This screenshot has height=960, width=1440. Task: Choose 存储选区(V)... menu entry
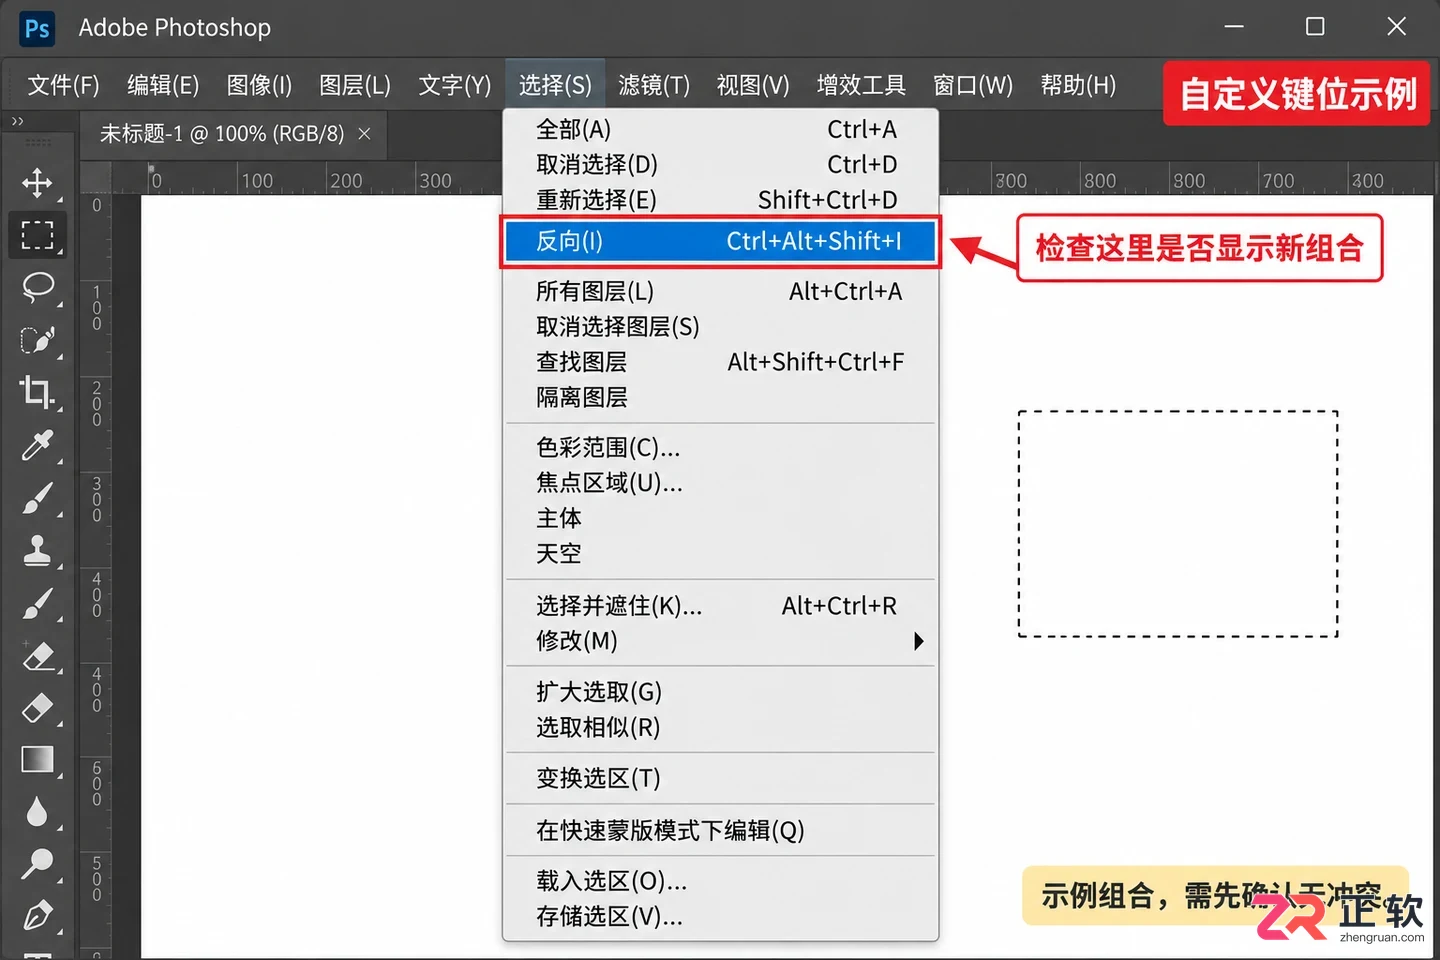click(x=720, y=916)
